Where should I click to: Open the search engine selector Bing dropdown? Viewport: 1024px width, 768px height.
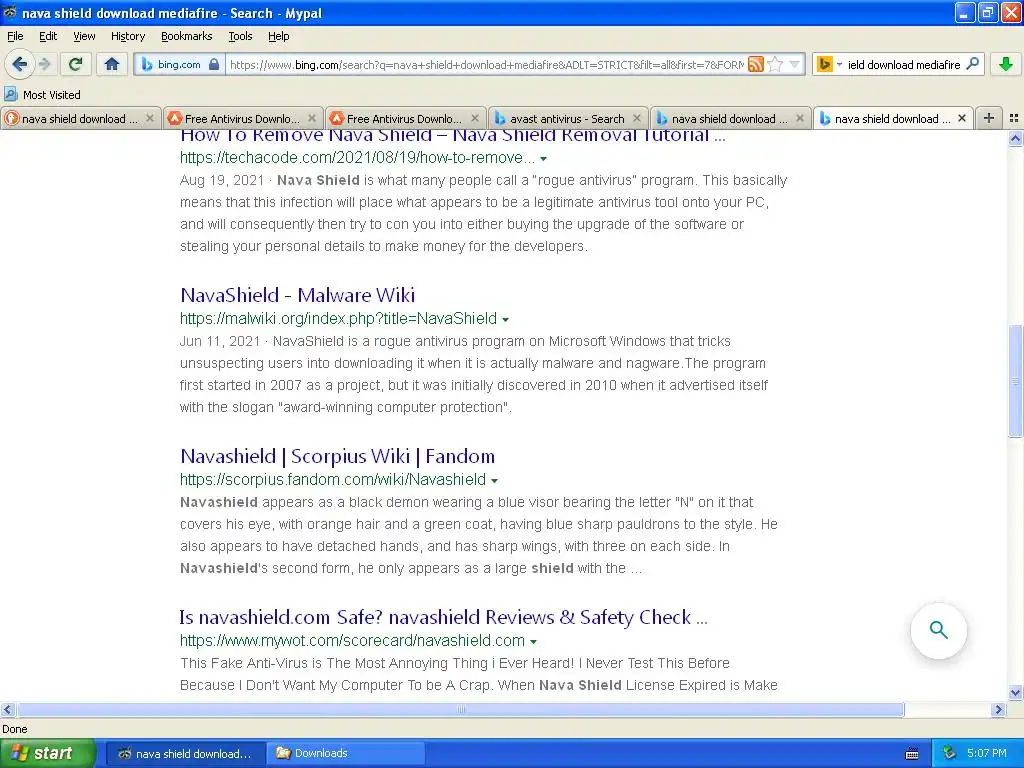pos(830,64)
